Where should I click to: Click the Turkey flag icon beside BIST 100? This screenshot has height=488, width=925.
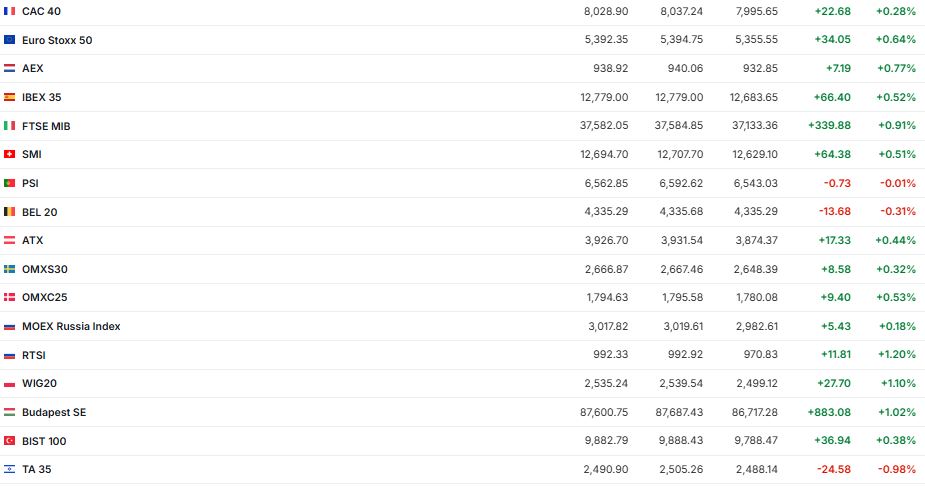click(x=9, y=441)
